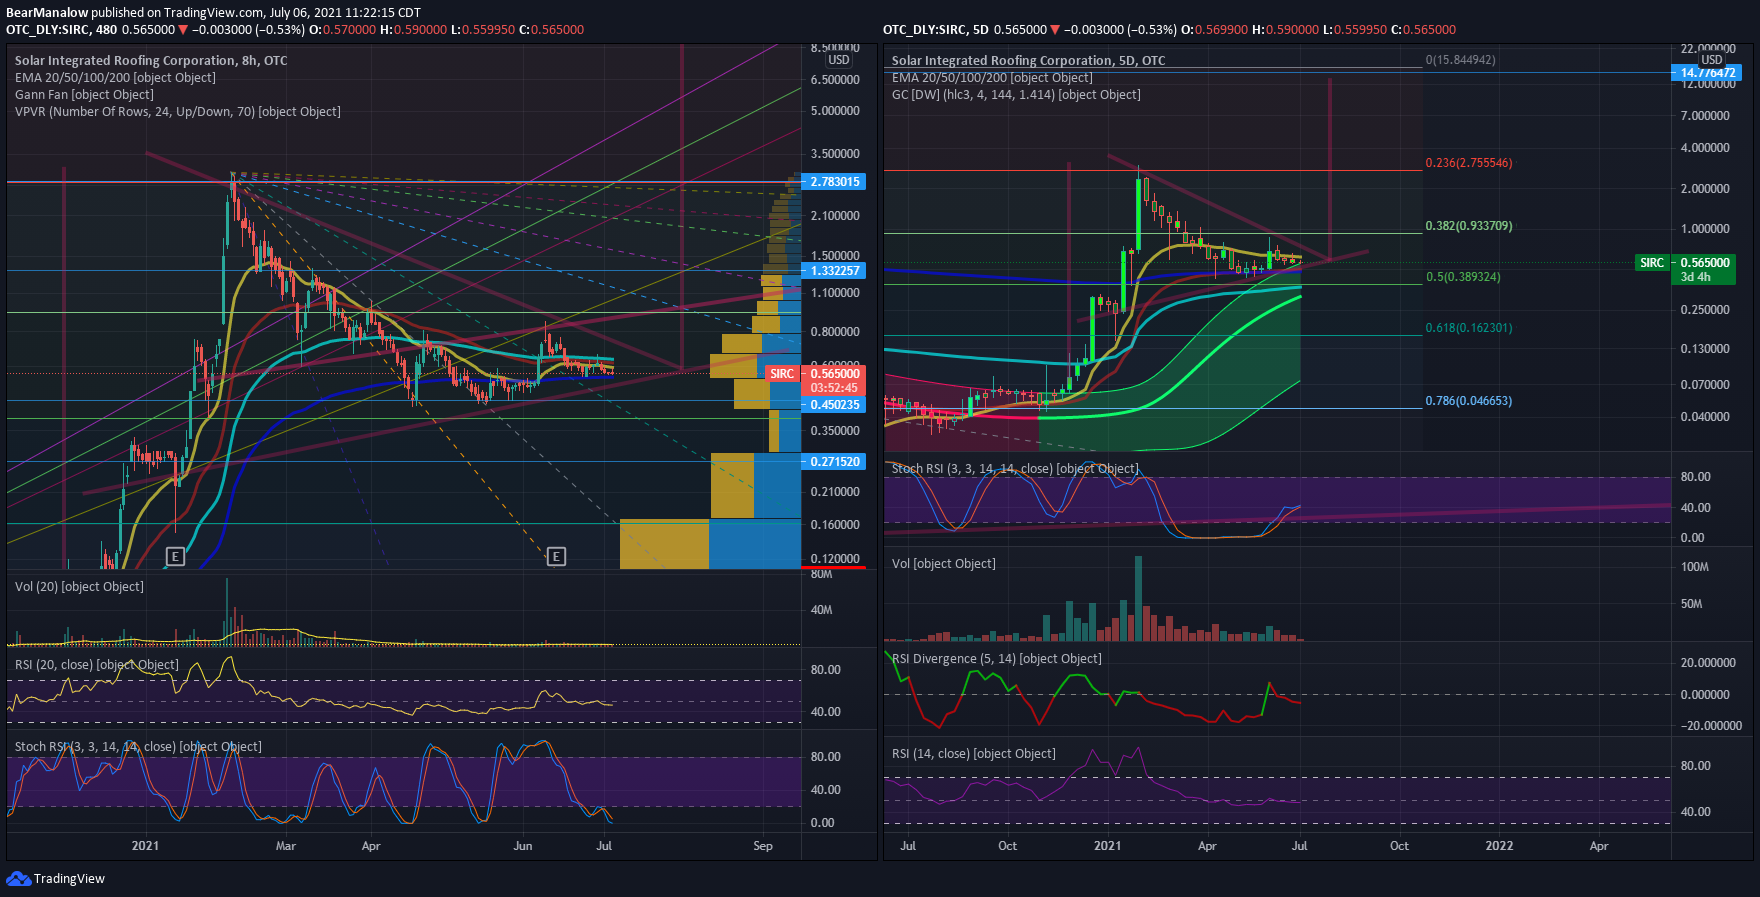Image resolution: width=1760 pixels, height=897 pixels.
Task: Click the 2.783015 price label
Action: [x=835, y=182]
